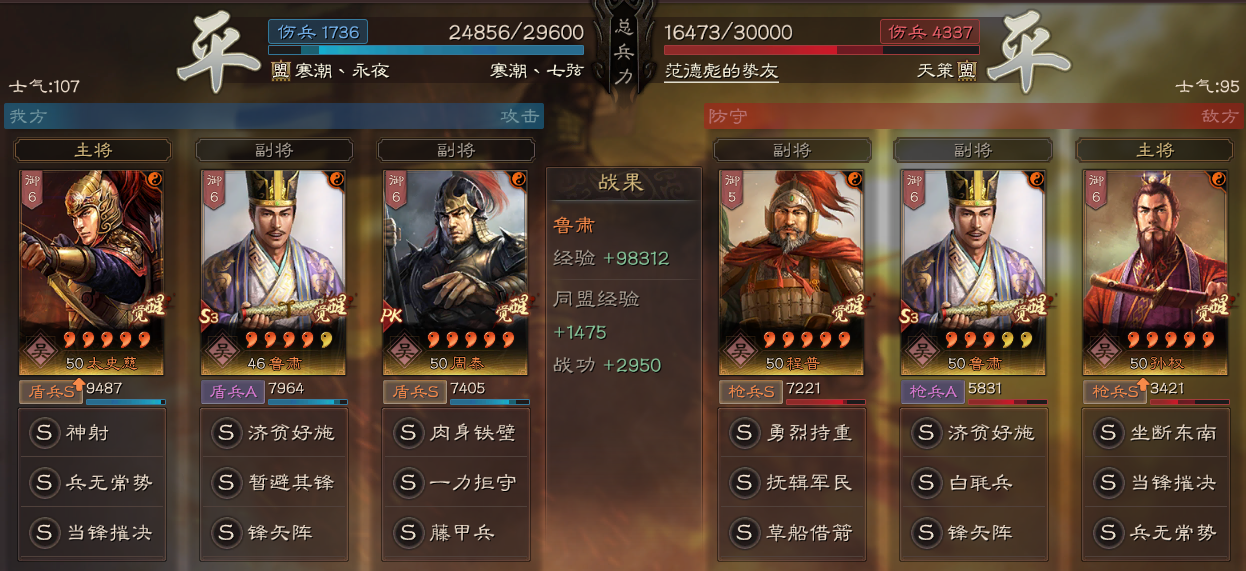This screenshot has width=1246, height=571.
Task: Select the 肉身铁壁 skill under 周泰
Action: 455,433
